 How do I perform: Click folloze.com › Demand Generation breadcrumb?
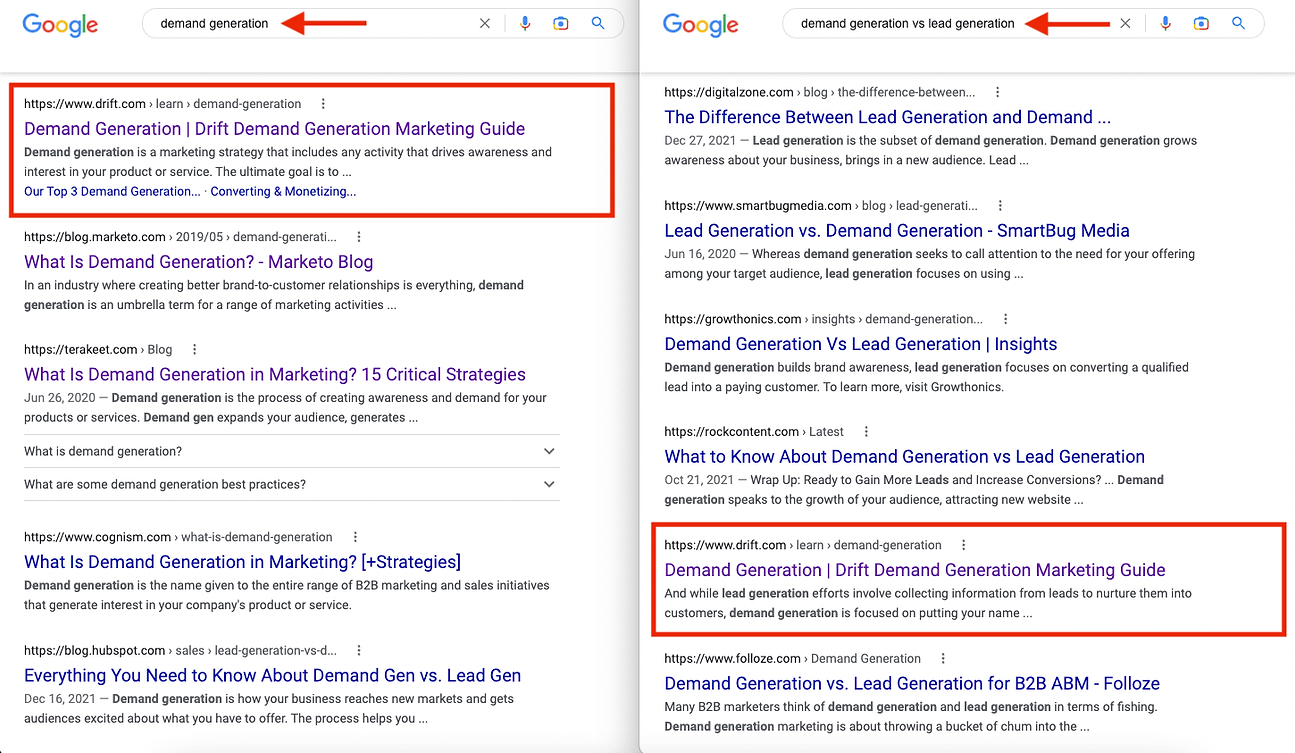point(793,659)
